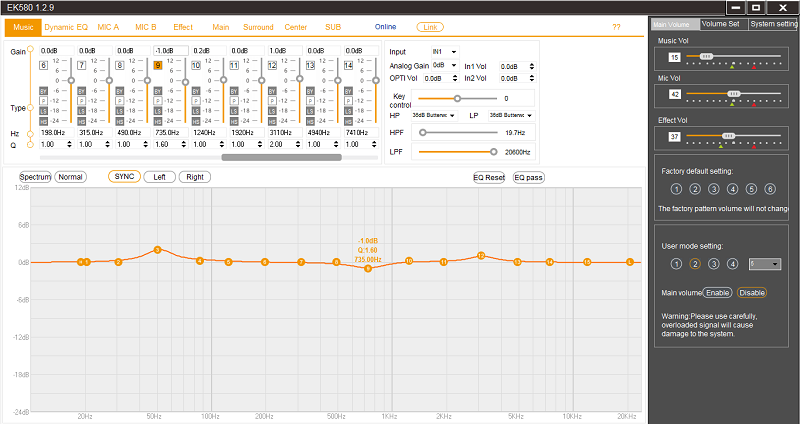
Task: Click the EQ Reset button
Action: click(489, 178)
